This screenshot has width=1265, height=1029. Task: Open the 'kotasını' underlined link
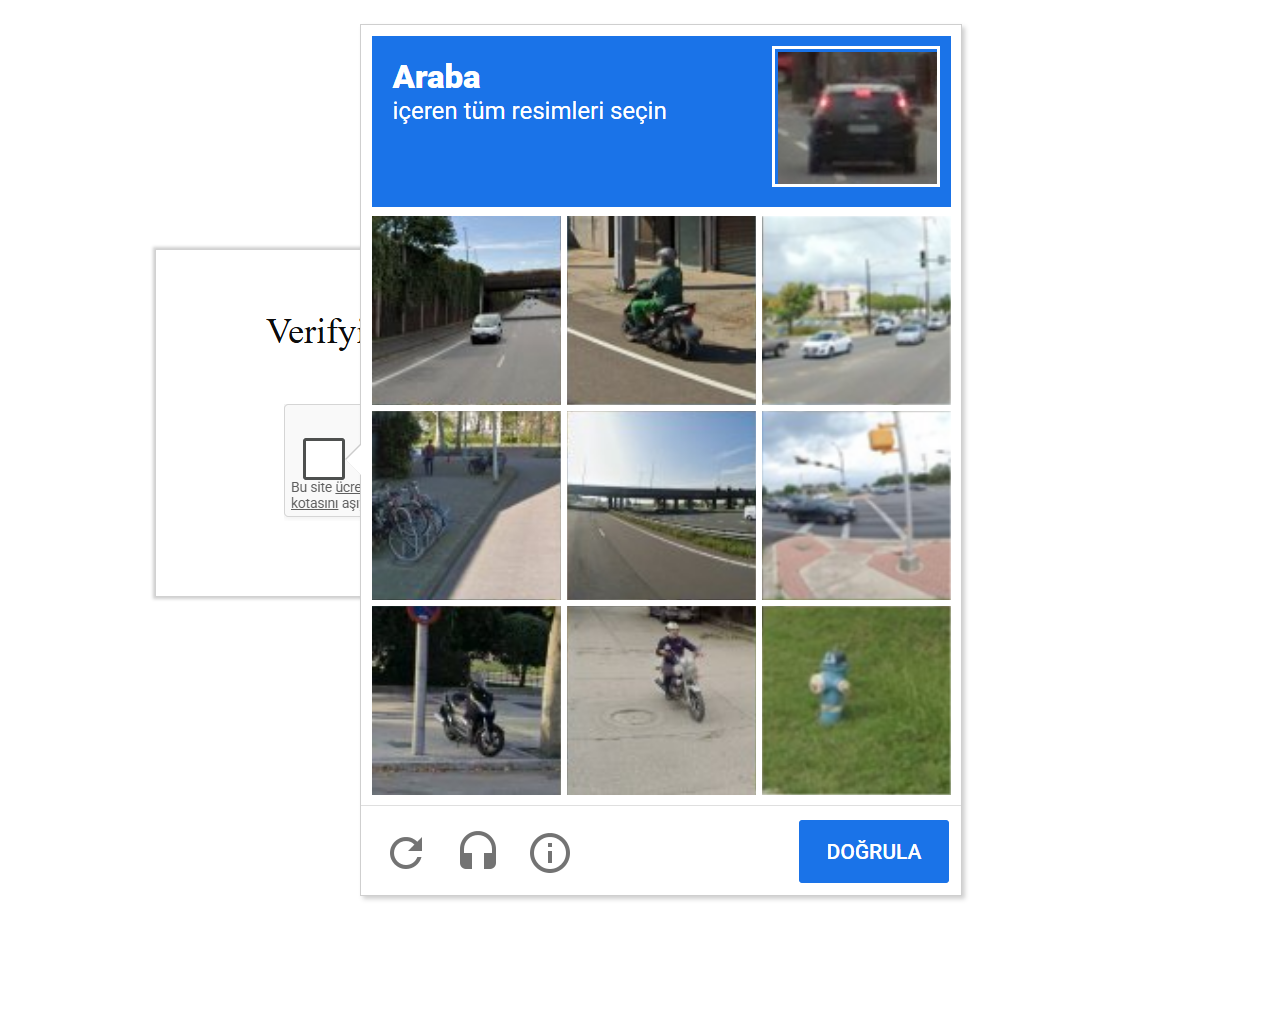315,503
